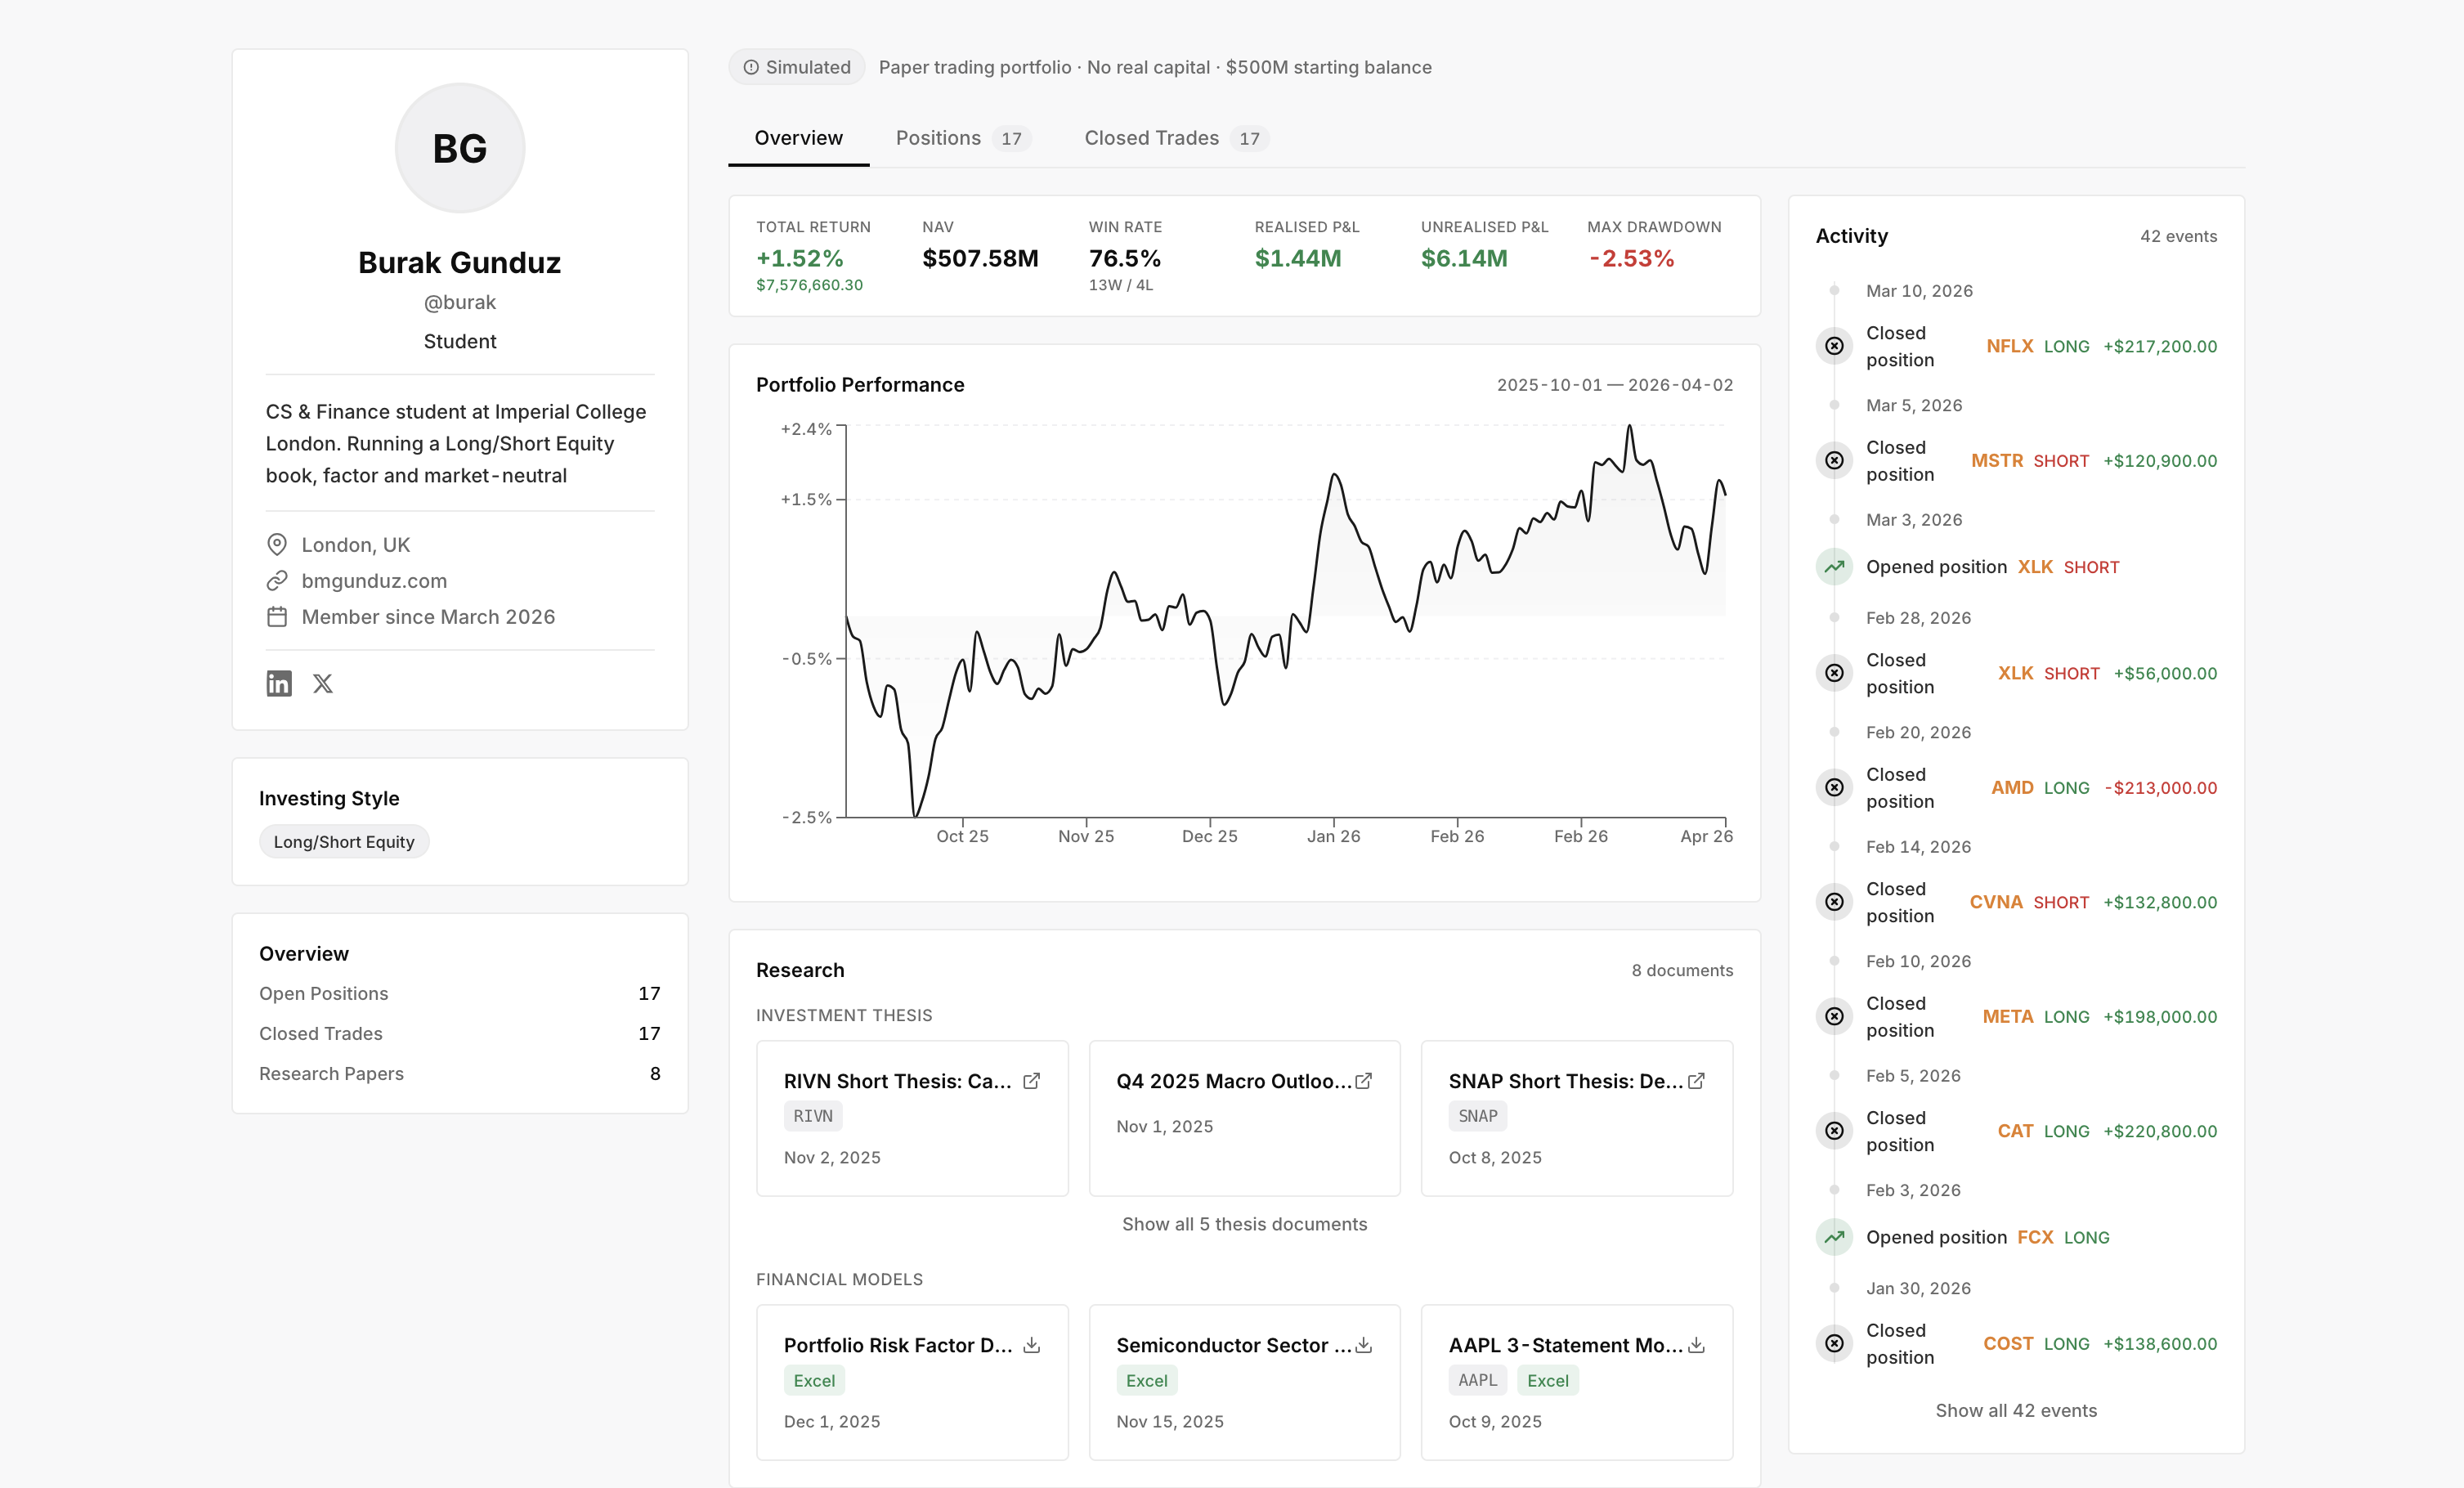
Task: Open the bmgunduz.com website link
Action: [x=374, y=581]
